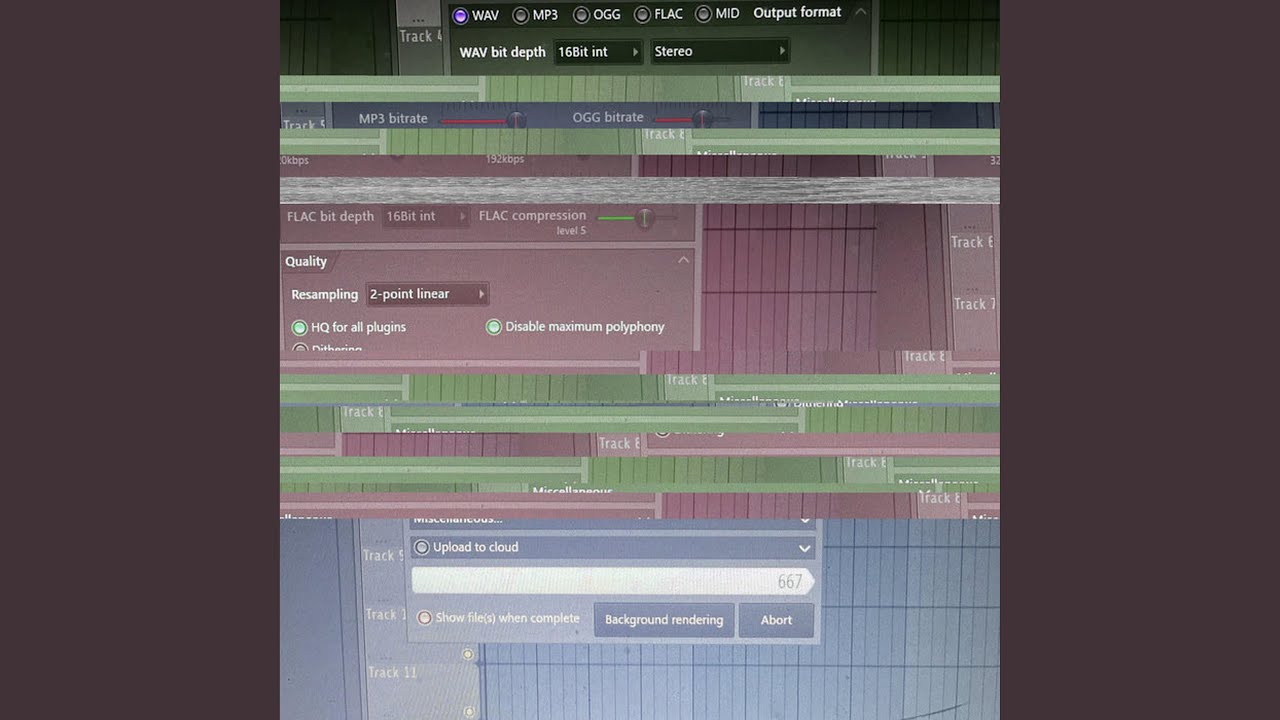1280x720 pixels.
Task: Open the FLAC bit depth dropdown
Action: tap(426, 216)
